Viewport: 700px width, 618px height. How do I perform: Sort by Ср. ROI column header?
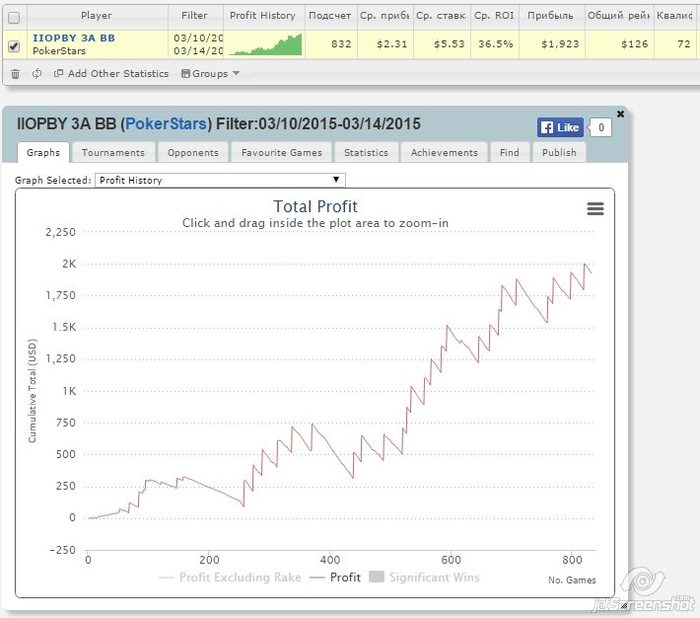click(494, 16)
